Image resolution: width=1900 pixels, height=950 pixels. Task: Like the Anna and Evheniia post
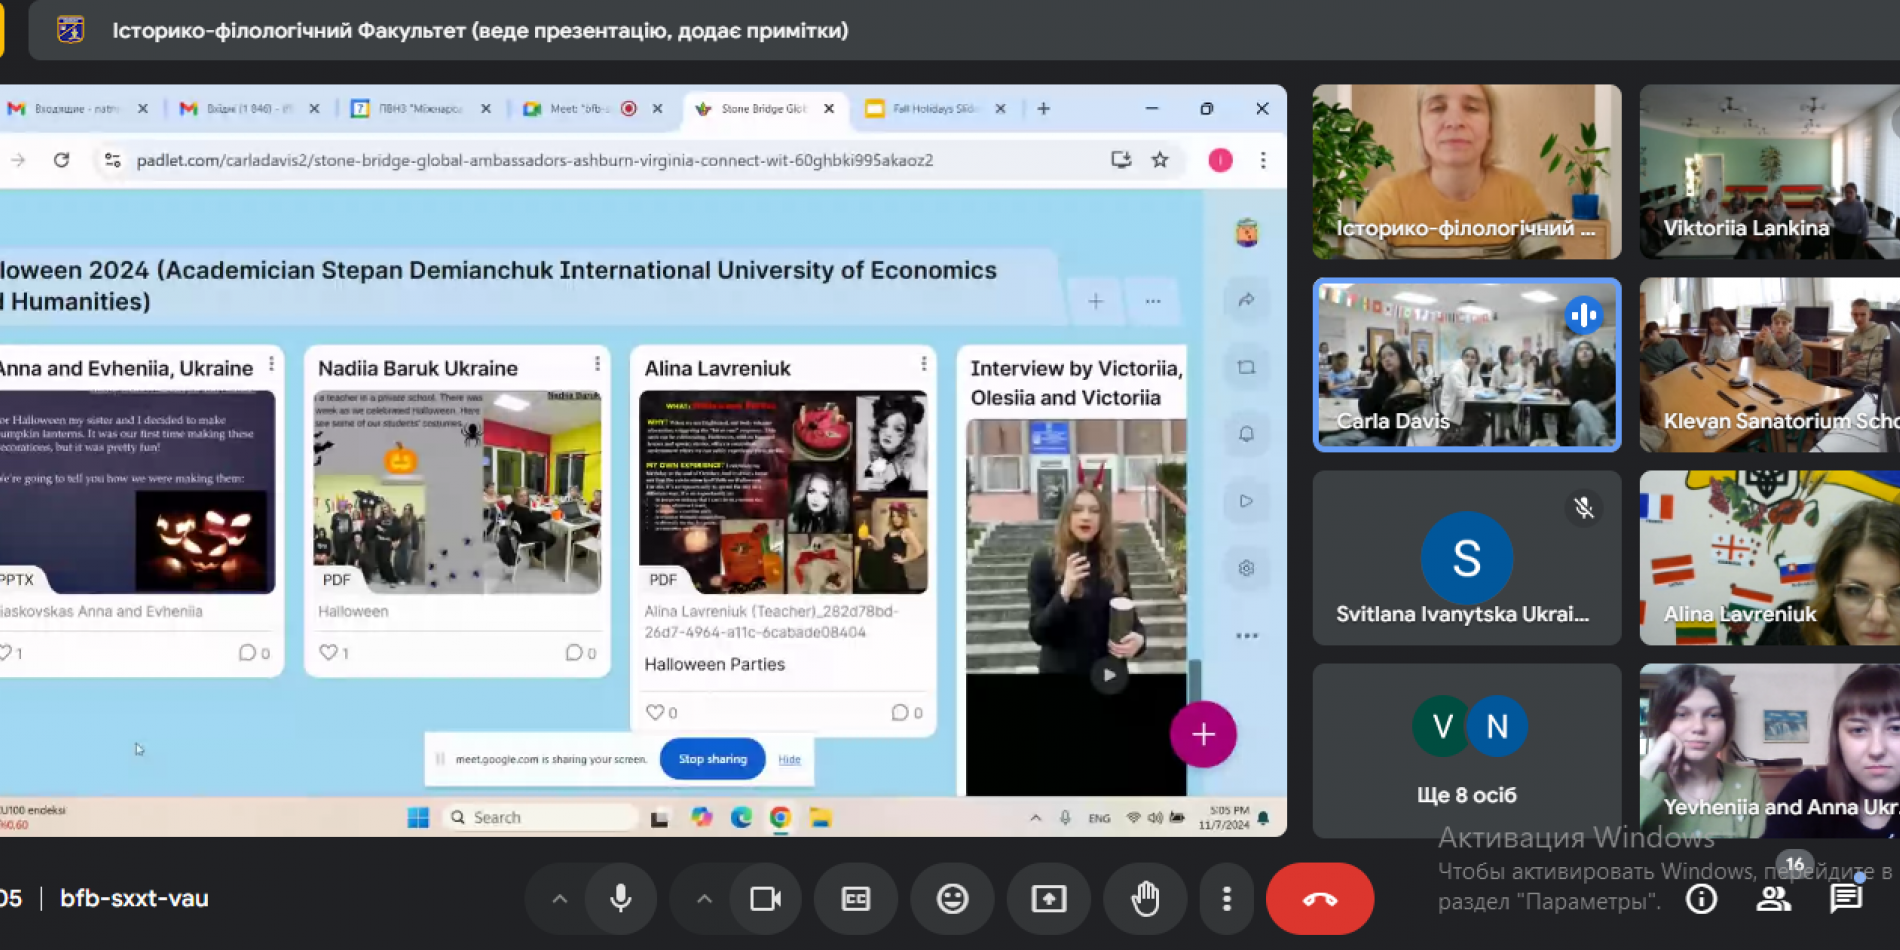(6, 652)
